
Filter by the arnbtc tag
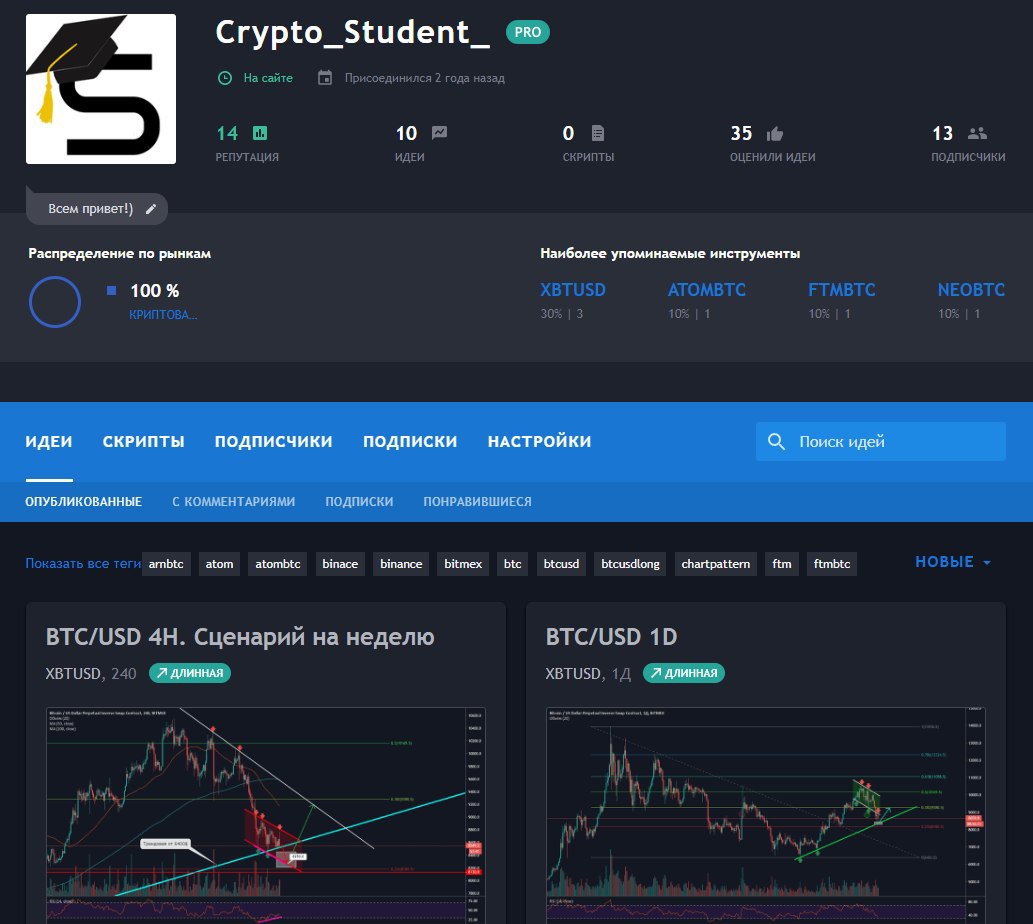(x=166, y=564)
